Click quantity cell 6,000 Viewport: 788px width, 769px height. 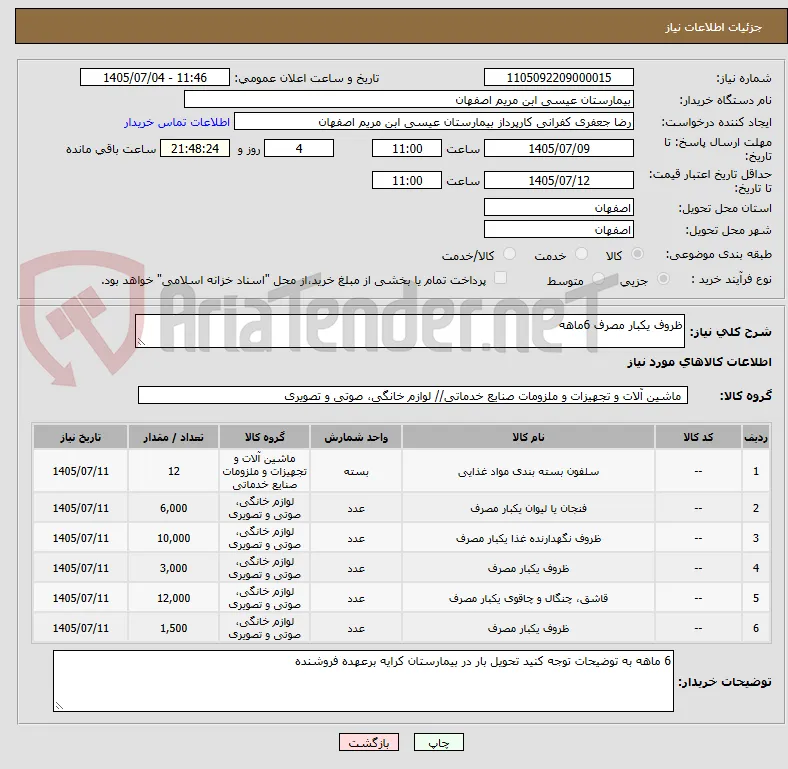tap(173, 508)
